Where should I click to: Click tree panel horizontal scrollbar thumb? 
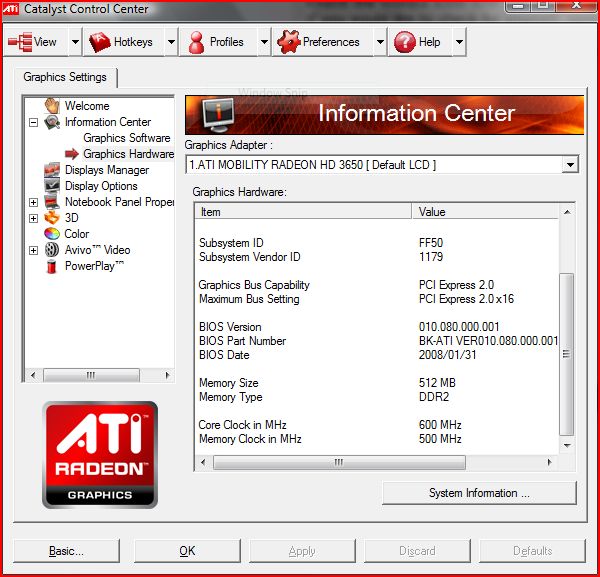coord(91,375)
